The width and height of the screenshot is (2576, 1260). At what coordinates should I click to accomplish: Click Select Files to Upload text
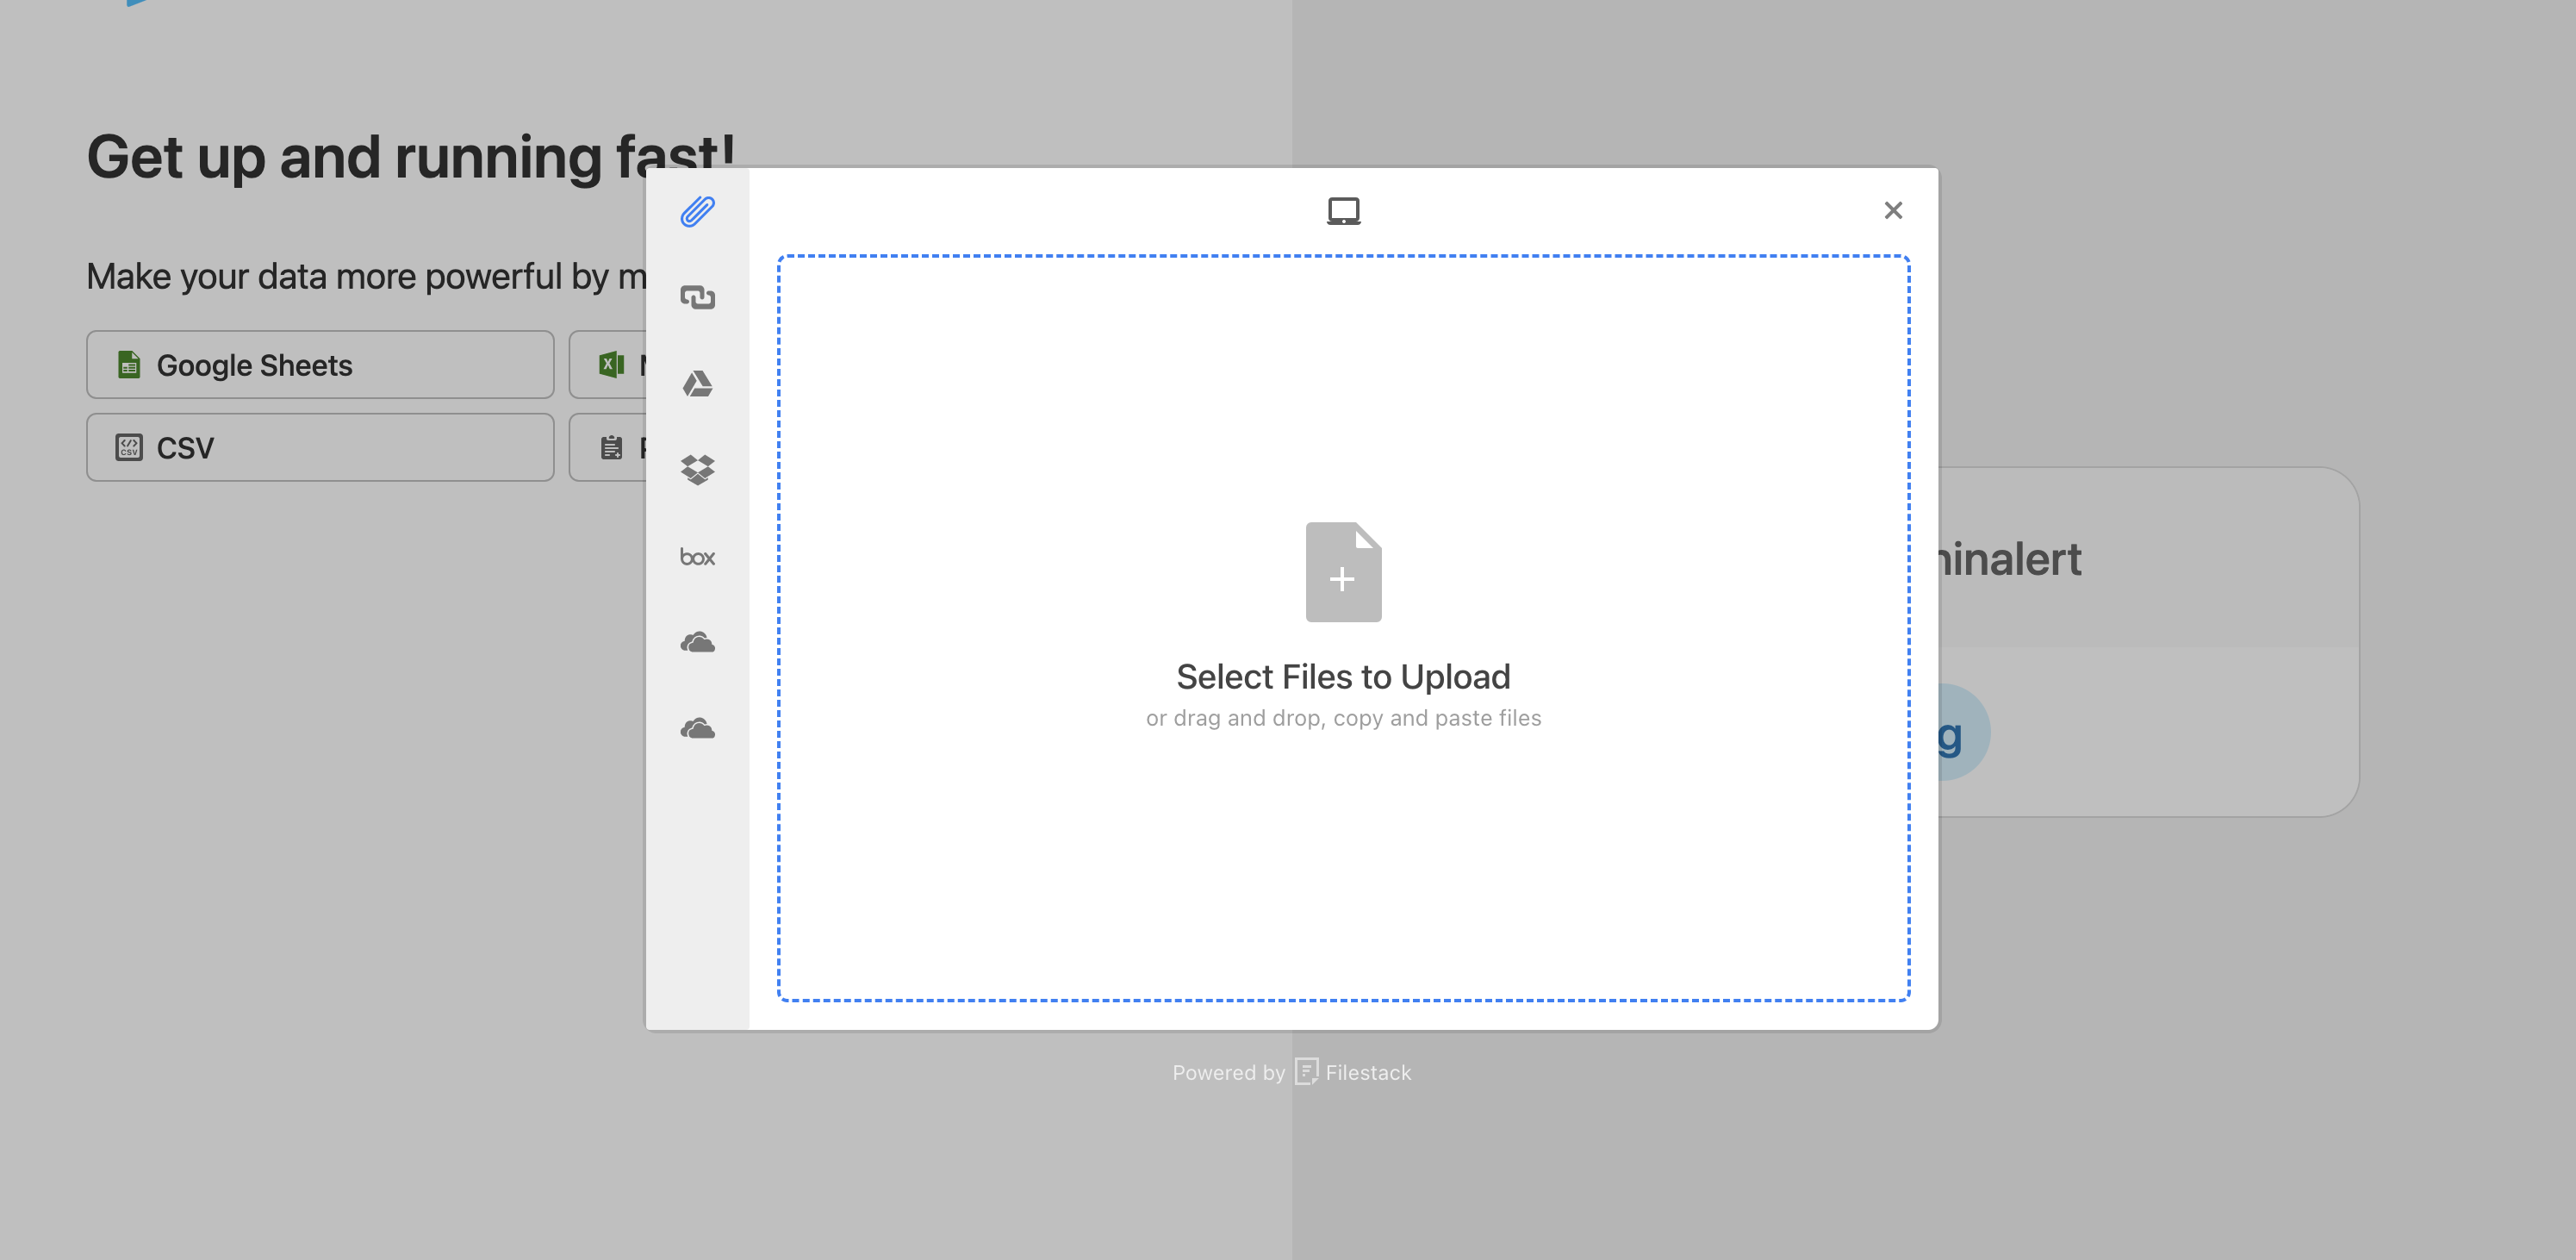point(1343,677)
